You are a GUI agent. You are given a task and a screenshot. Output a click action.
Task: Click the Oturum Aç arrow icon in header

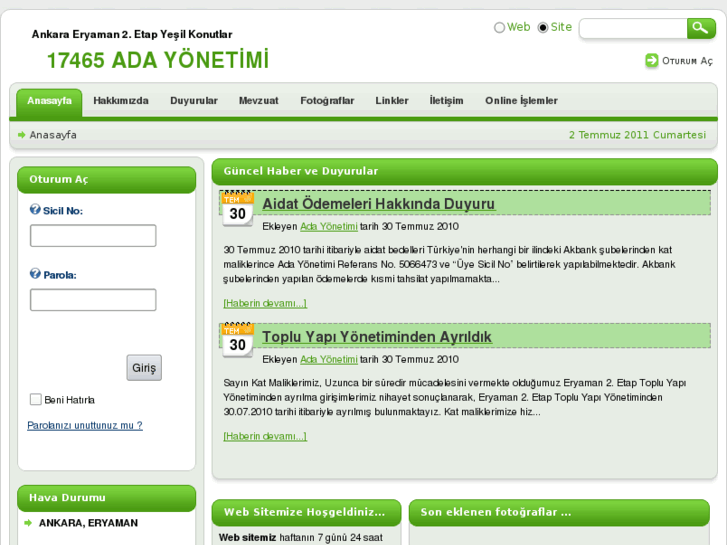tap(651, 60)
